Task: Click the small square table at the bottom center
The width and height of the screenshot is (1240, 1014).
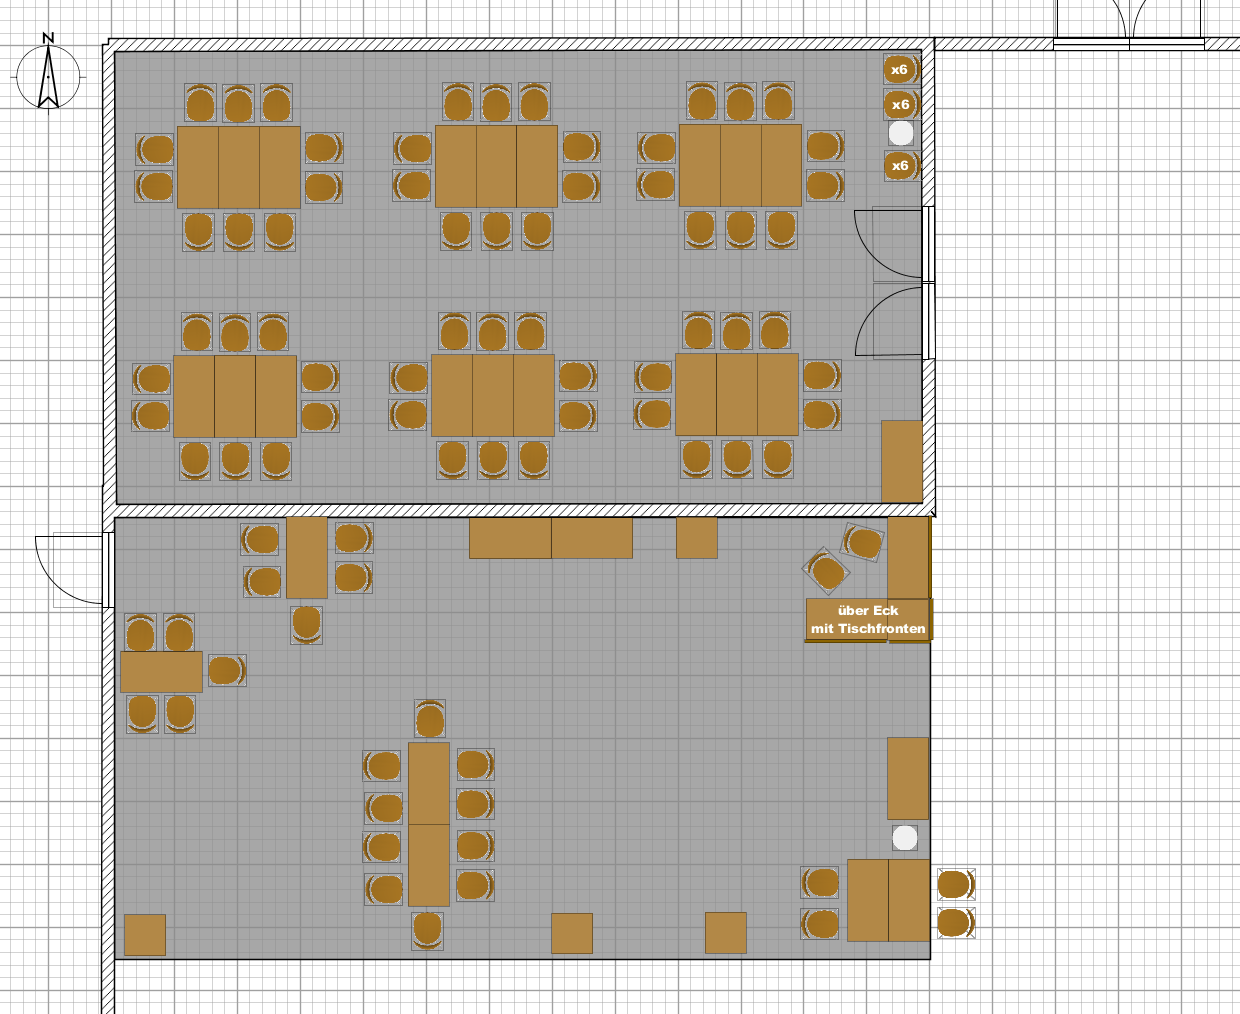Action: [x=572, y=932]
